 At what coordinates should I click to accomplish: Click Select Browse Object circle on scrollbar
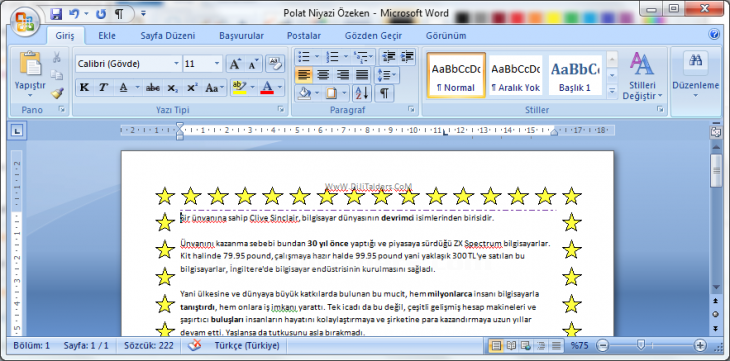[x=716, y=314]
